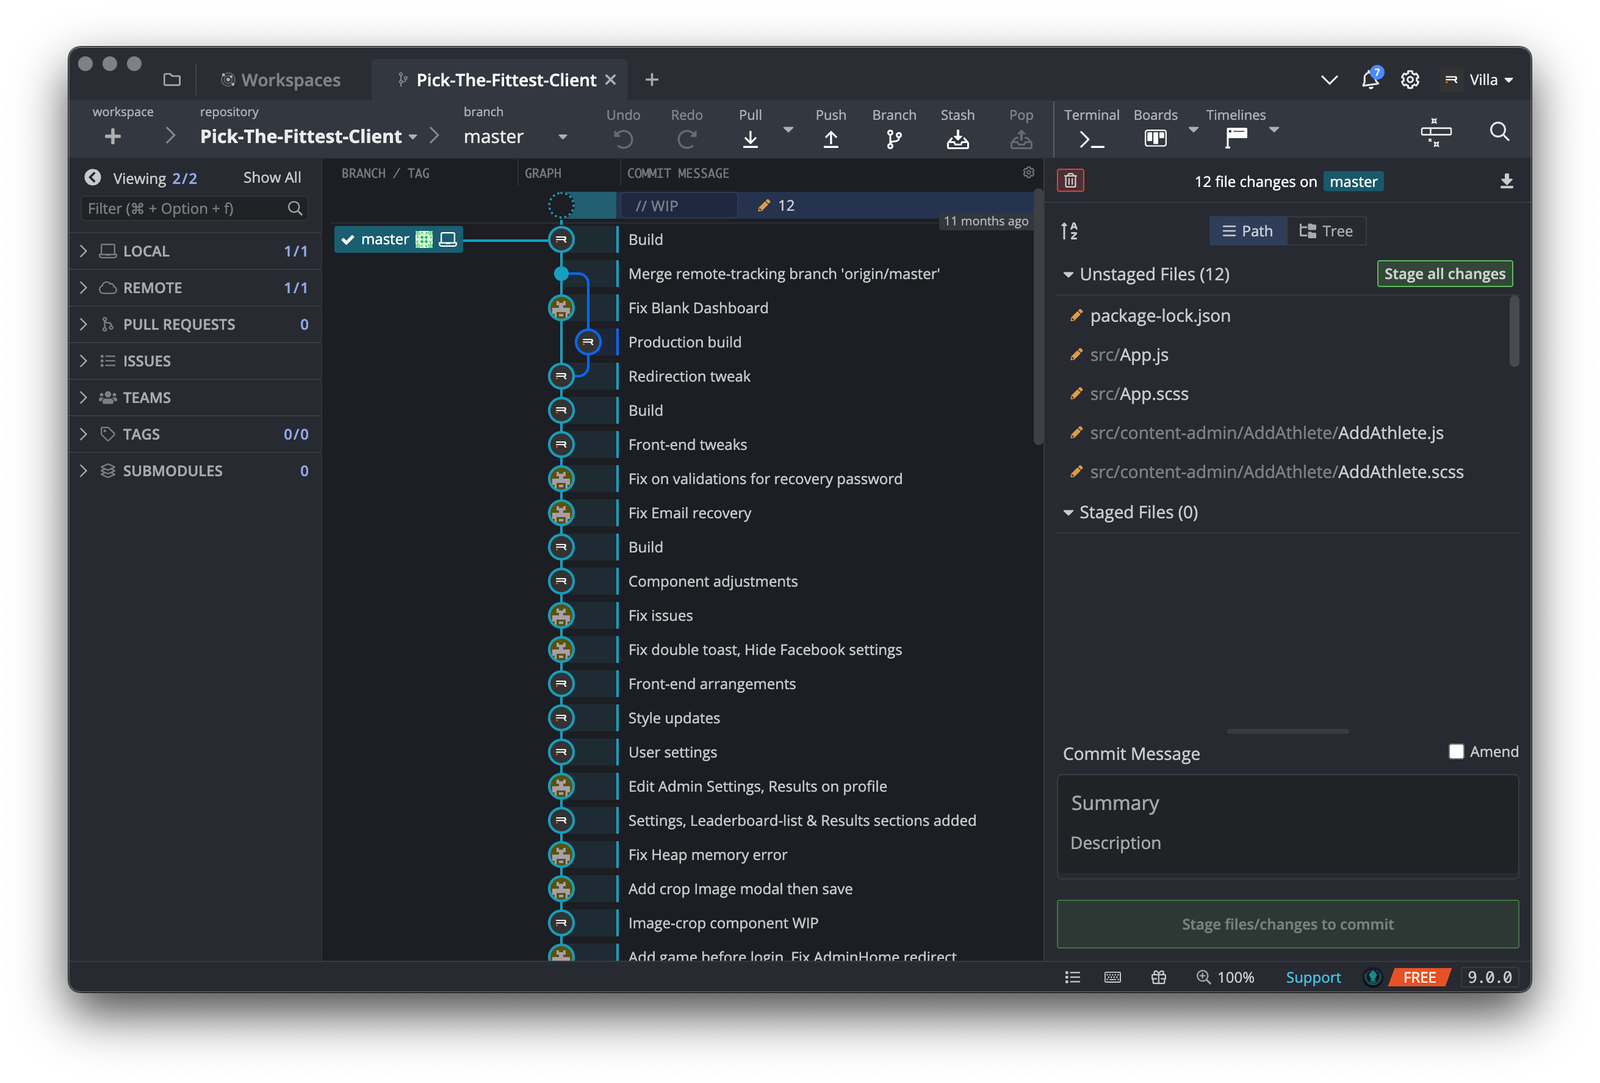The image size is (1600, 1083).
Task: Stash changes using Stash icon
Action: [x=957, y=139]
